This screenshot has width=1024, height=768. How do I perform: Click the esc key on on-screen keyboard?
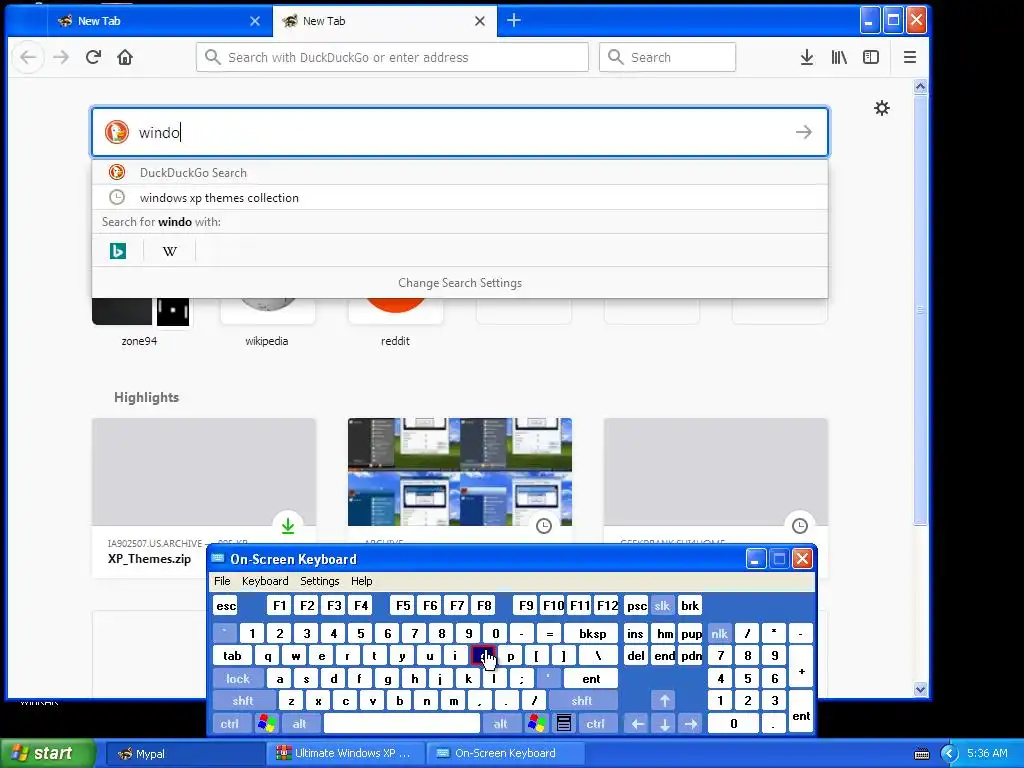226,605
